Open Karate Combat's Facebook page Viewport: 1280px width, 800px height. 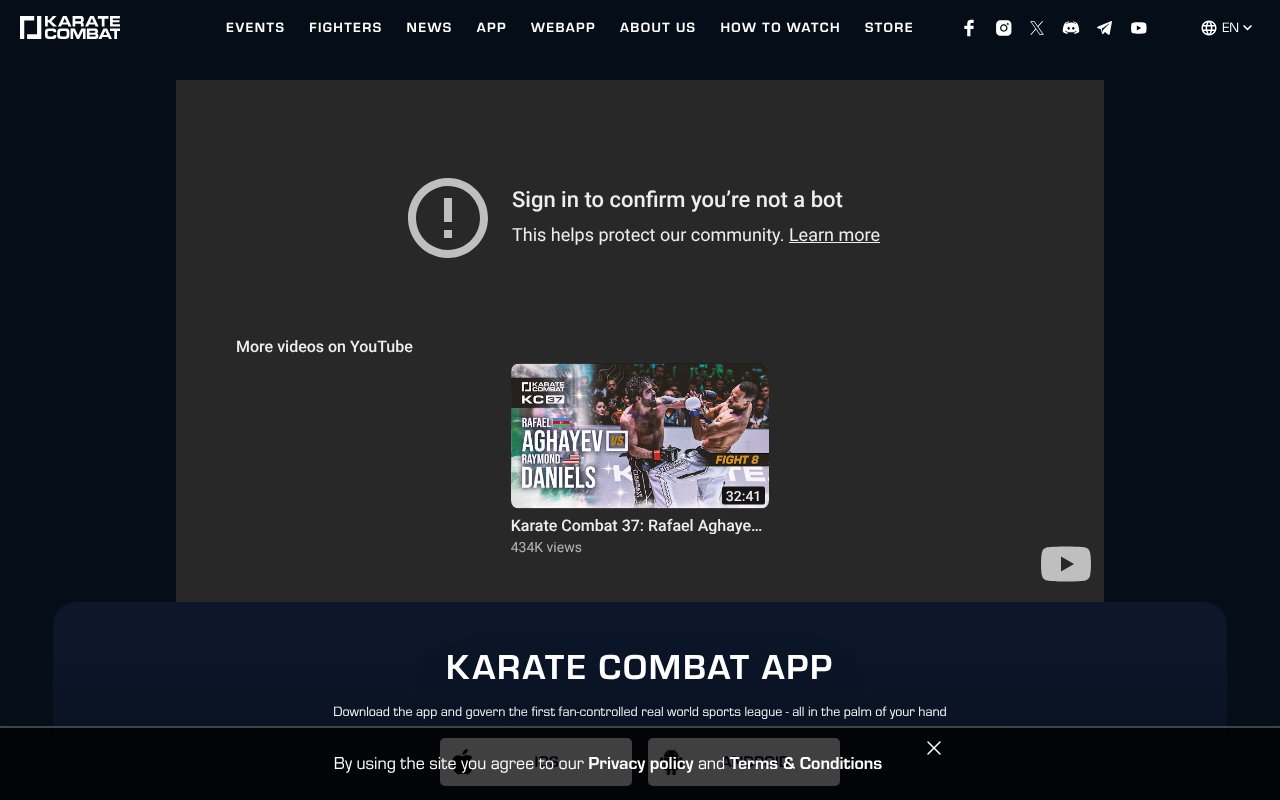968,27
